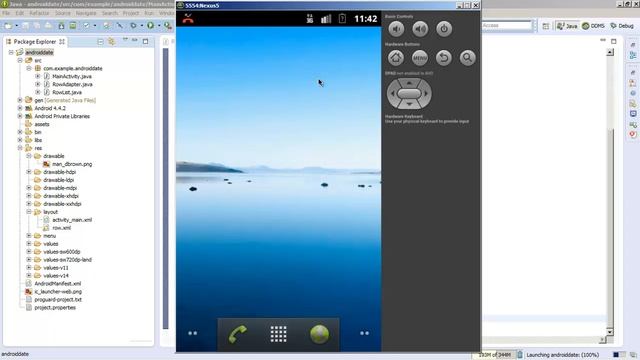Click the emulator Search hardware button
This screenshot has height=360, width=640.
tap(468, 58)
